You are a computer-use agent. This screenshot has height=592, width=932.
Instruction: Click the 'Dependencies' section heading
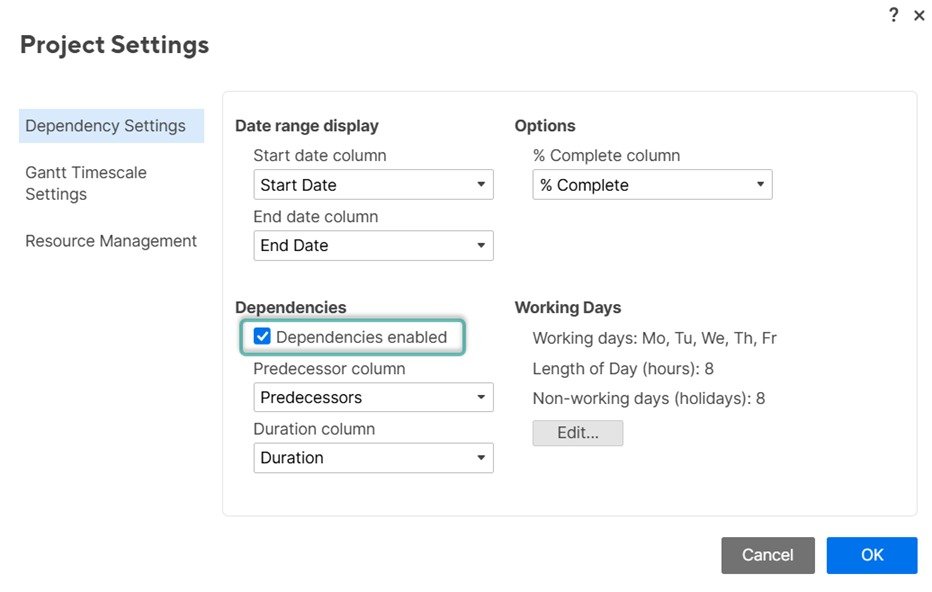(x=291, y=307)
